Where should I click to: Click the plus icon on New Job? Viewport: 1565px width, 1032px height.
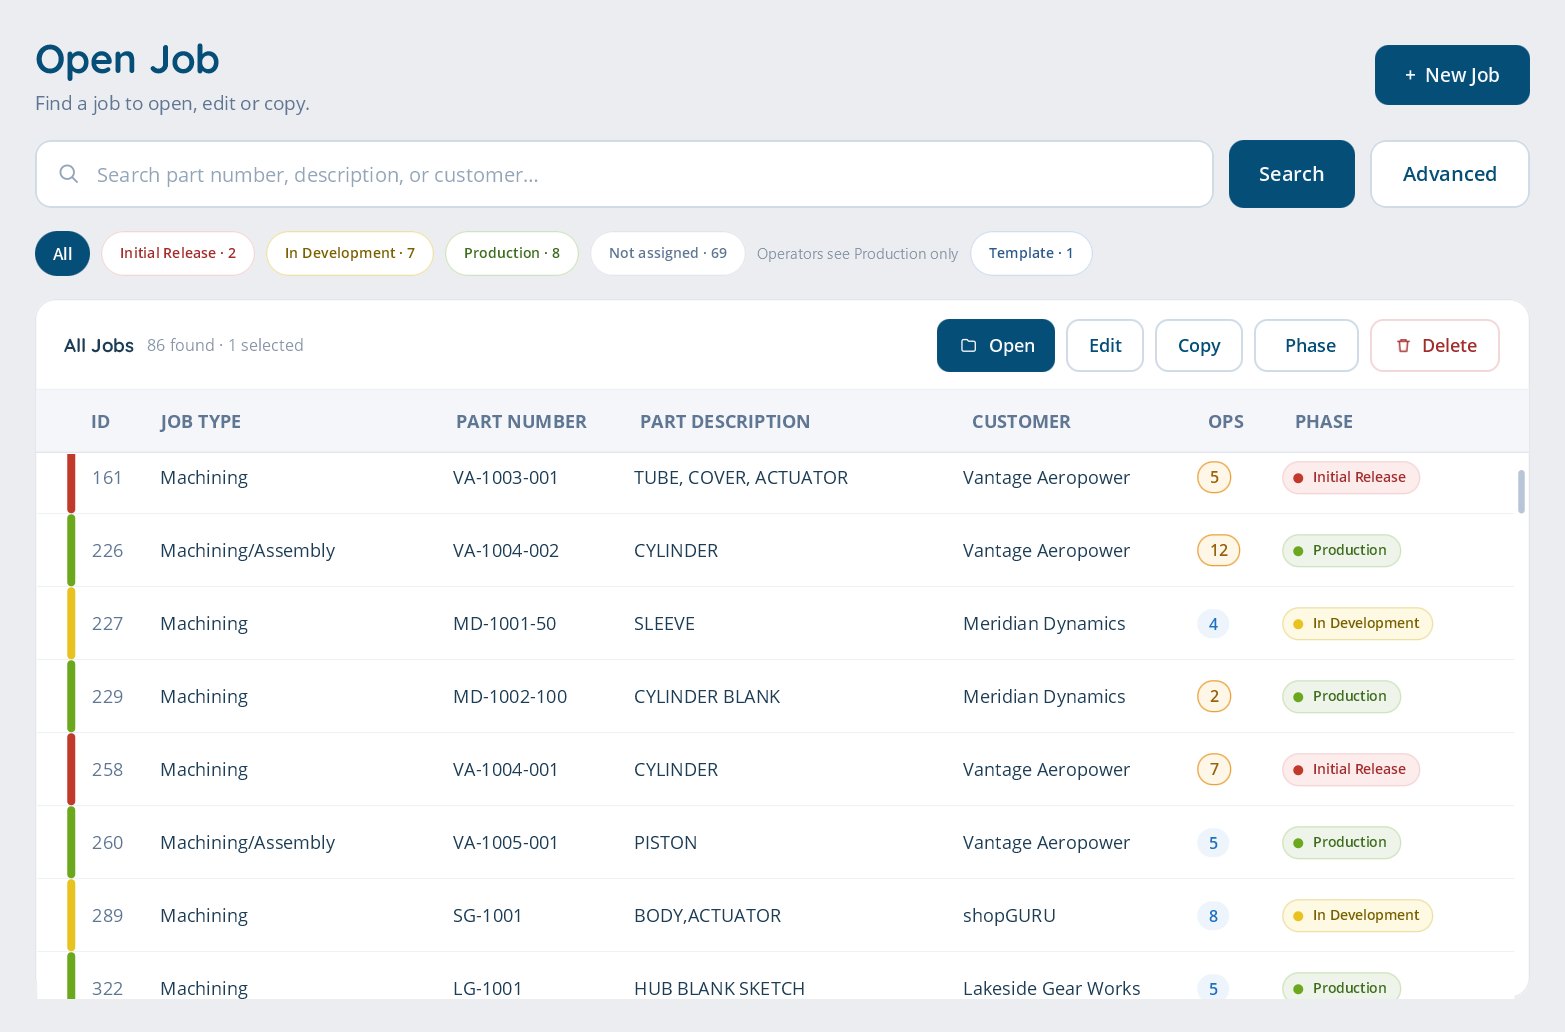[1410, 75]
